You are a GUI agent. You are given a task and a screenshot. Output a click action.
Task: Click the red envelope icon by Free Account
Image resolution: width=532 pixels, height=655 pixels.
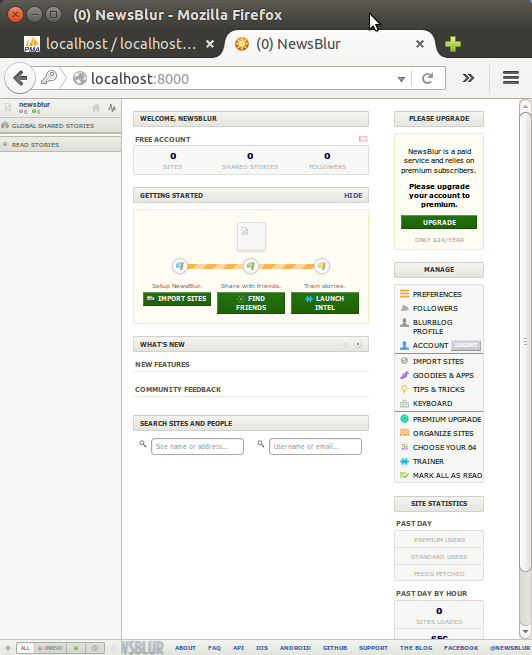tap(363, 139)
